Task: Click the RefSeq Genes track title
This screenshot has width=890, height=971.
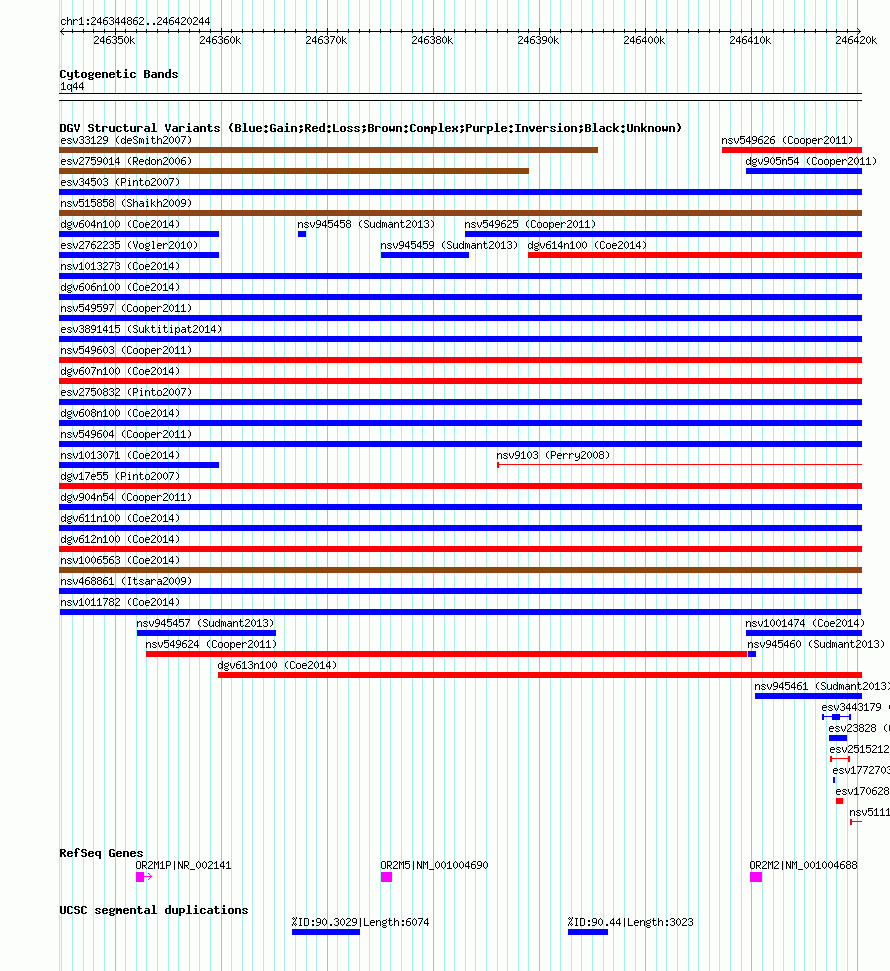Action: pos(101,853)
